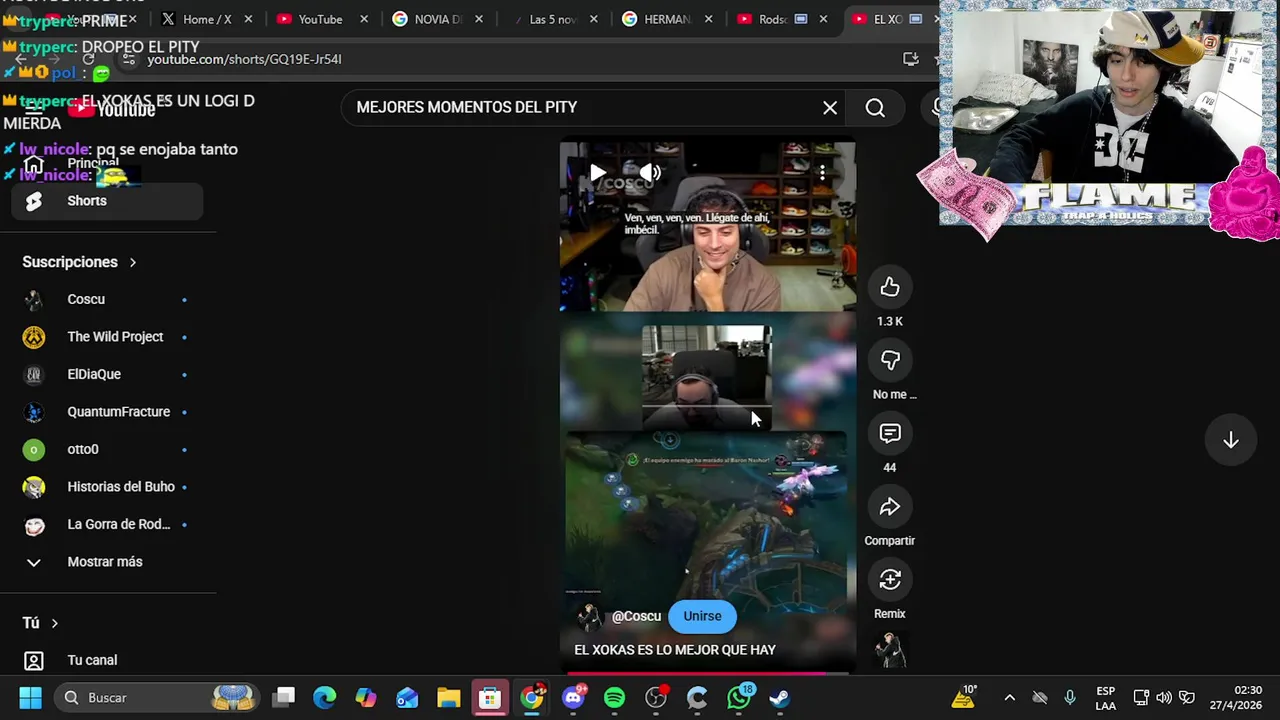Open the weather widget showing 10°
1280x720 pixels.
pyautogui.click(x=964, y=698)
